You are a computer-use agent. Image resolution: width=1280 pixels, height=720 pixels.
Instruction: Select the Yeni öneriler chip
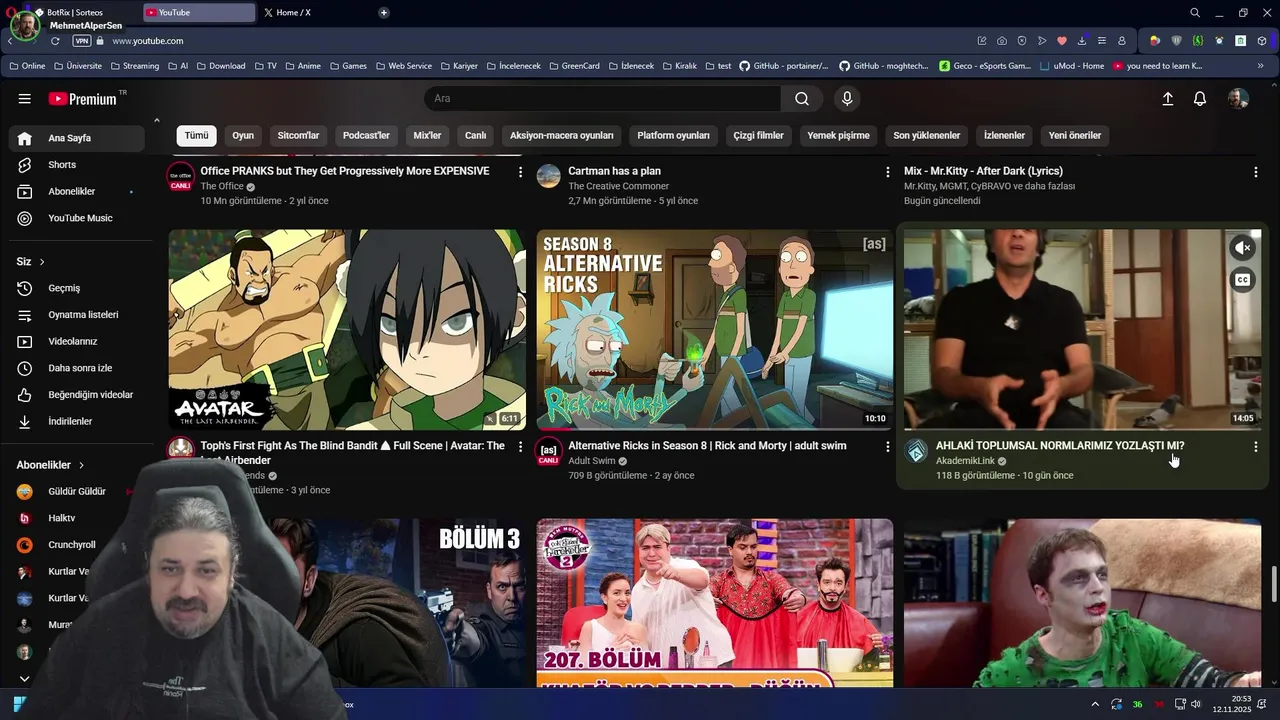tap(1075, 136)
